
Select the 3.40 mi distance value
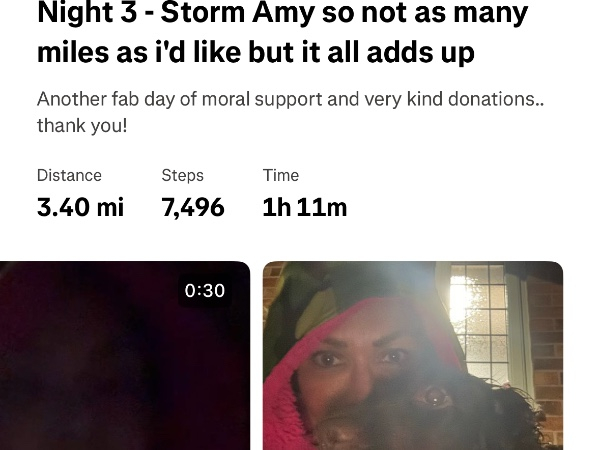80,207
